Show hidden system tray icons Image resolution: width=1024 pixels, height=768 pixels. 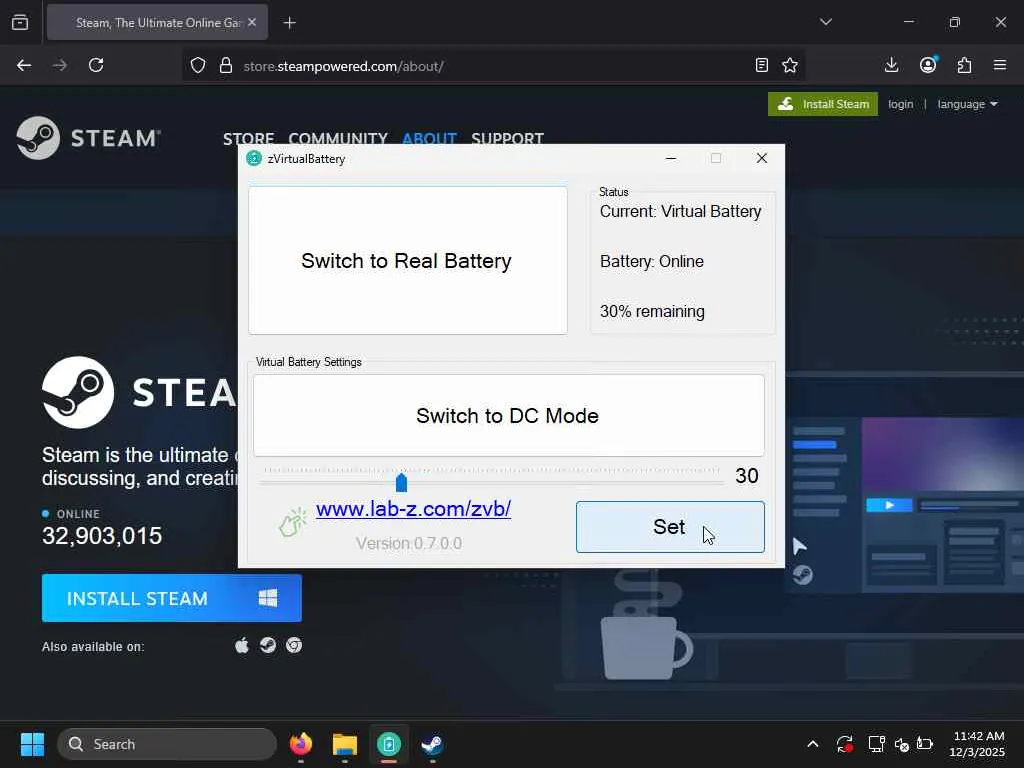(812, 744)
